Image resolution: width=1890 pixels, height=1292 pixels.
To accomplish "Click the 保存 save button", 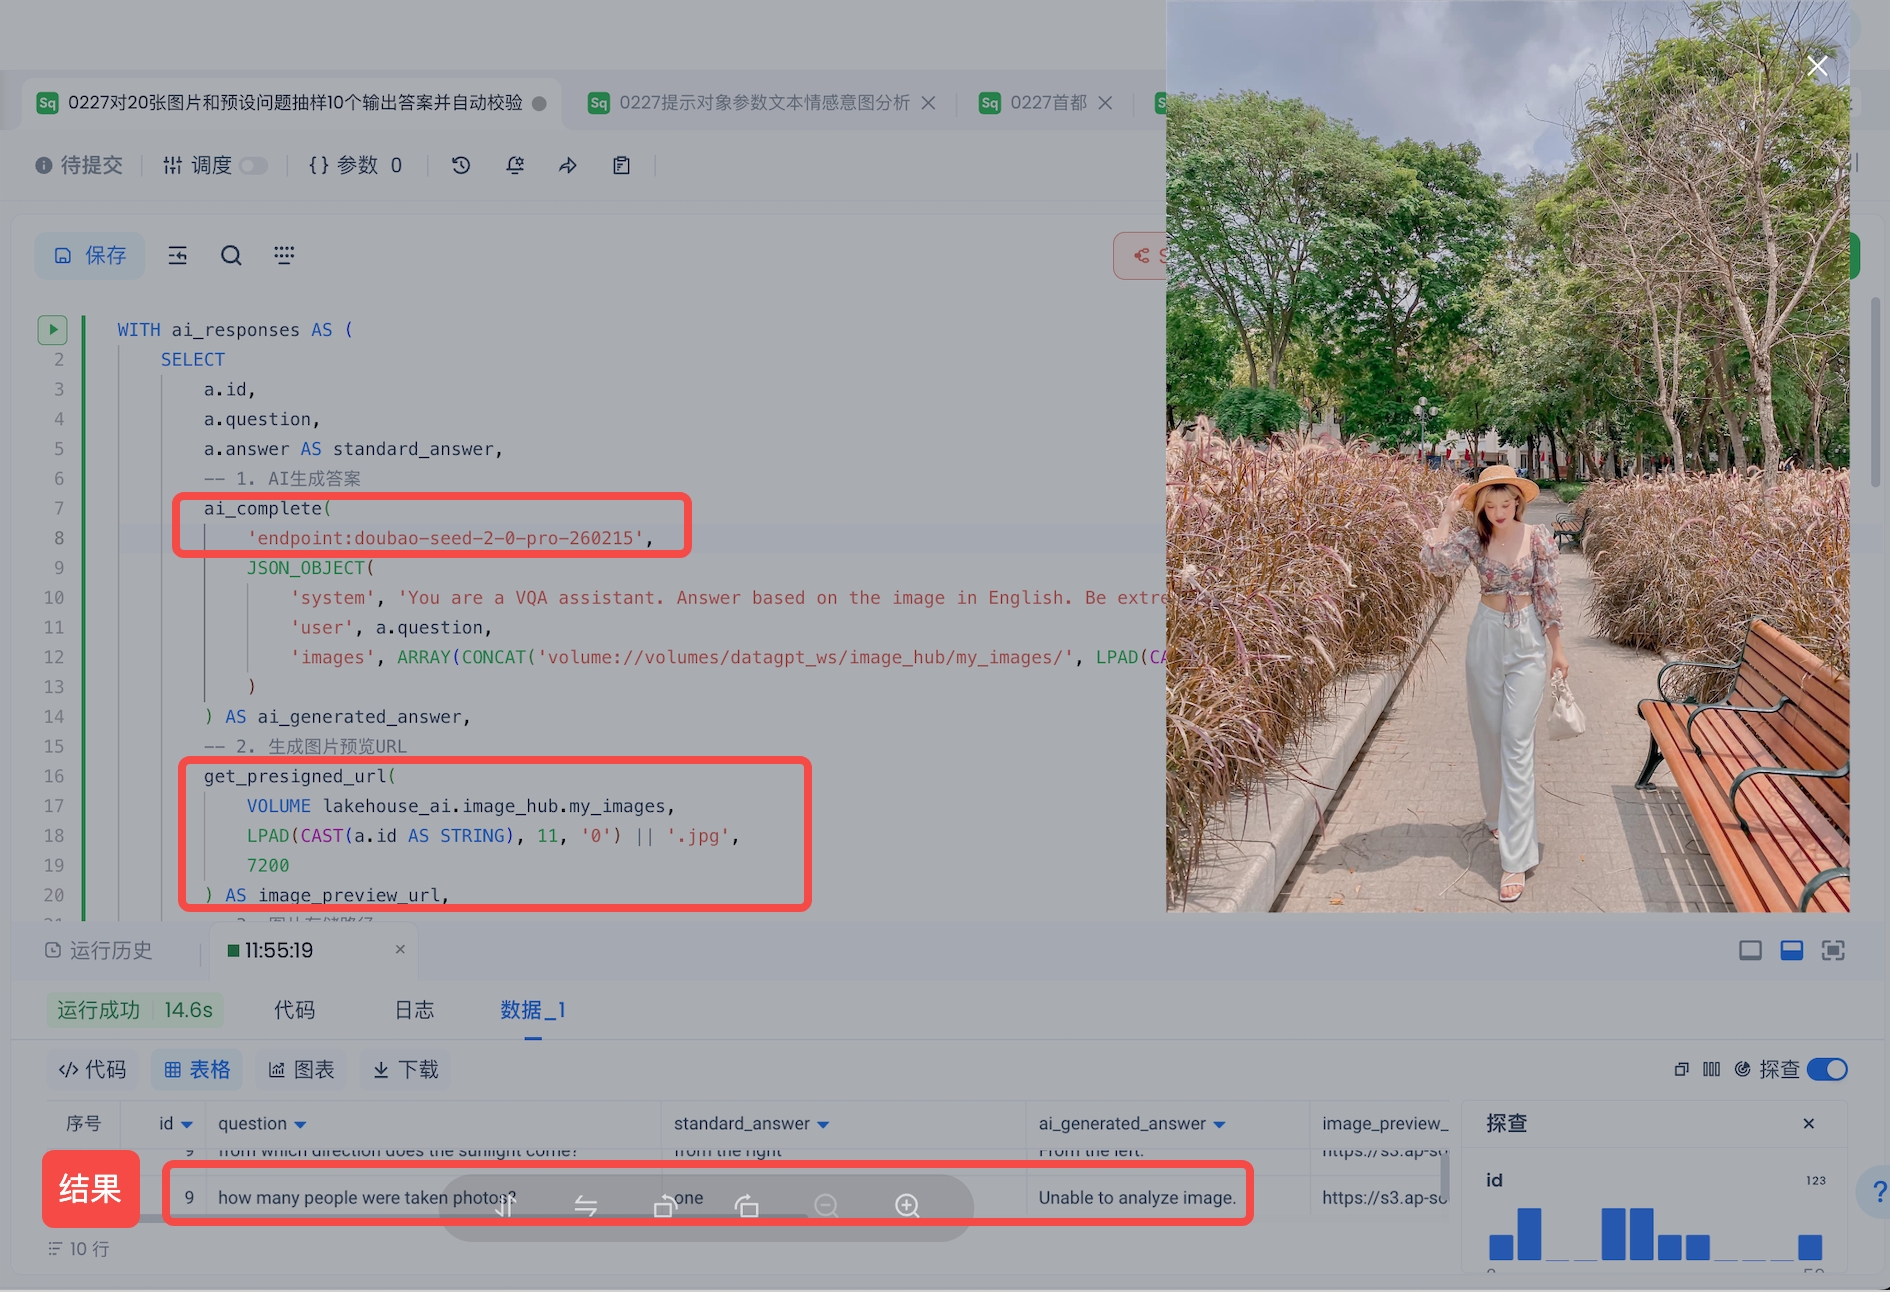I will 90,256.
